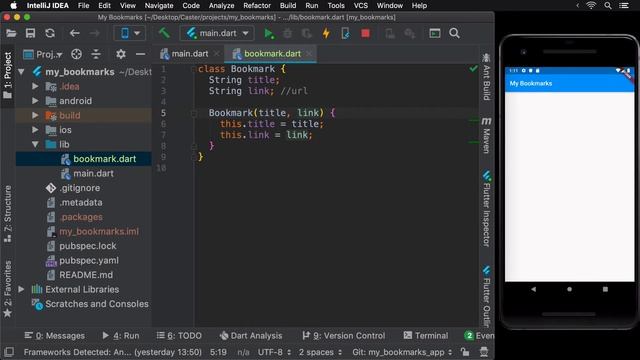Image resolution: width=640 pixels, height=360 pixels.
Task: Open the main.dart run configuration dropdown
Action: [217, 33]
